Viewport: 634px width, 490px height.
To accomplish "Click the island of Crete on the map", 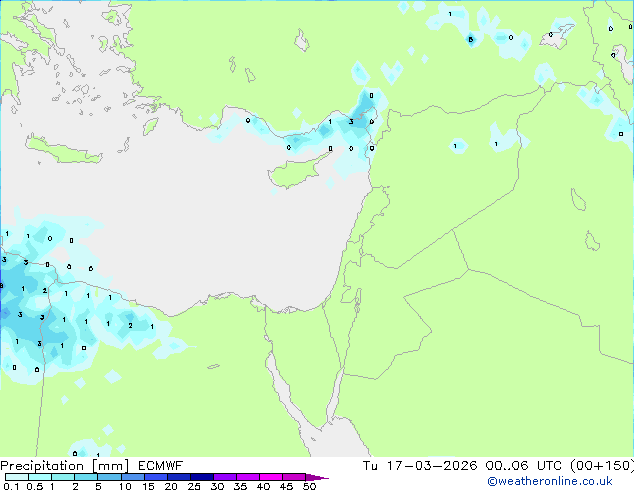I will (x=63, y=150).
